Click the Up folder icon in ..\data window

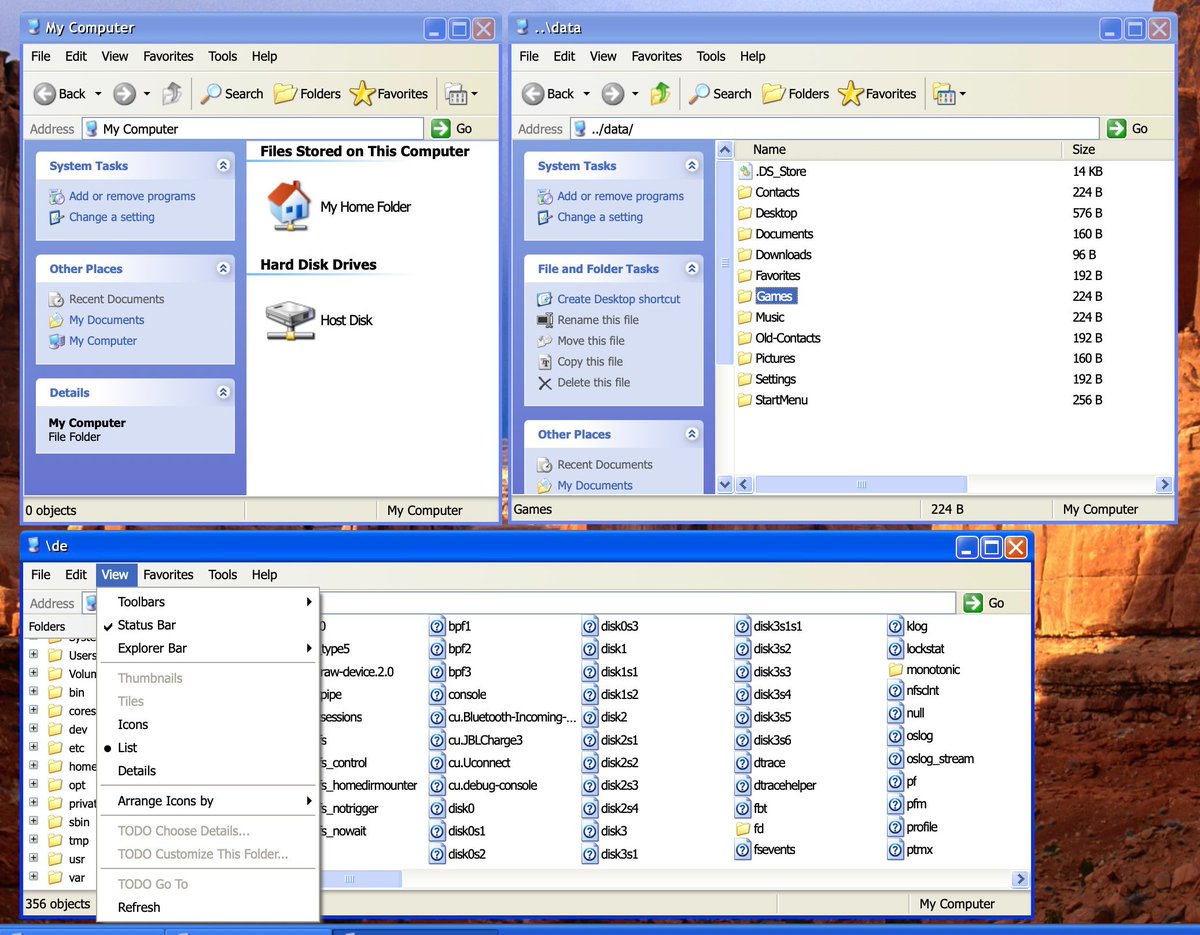(660, 94)
